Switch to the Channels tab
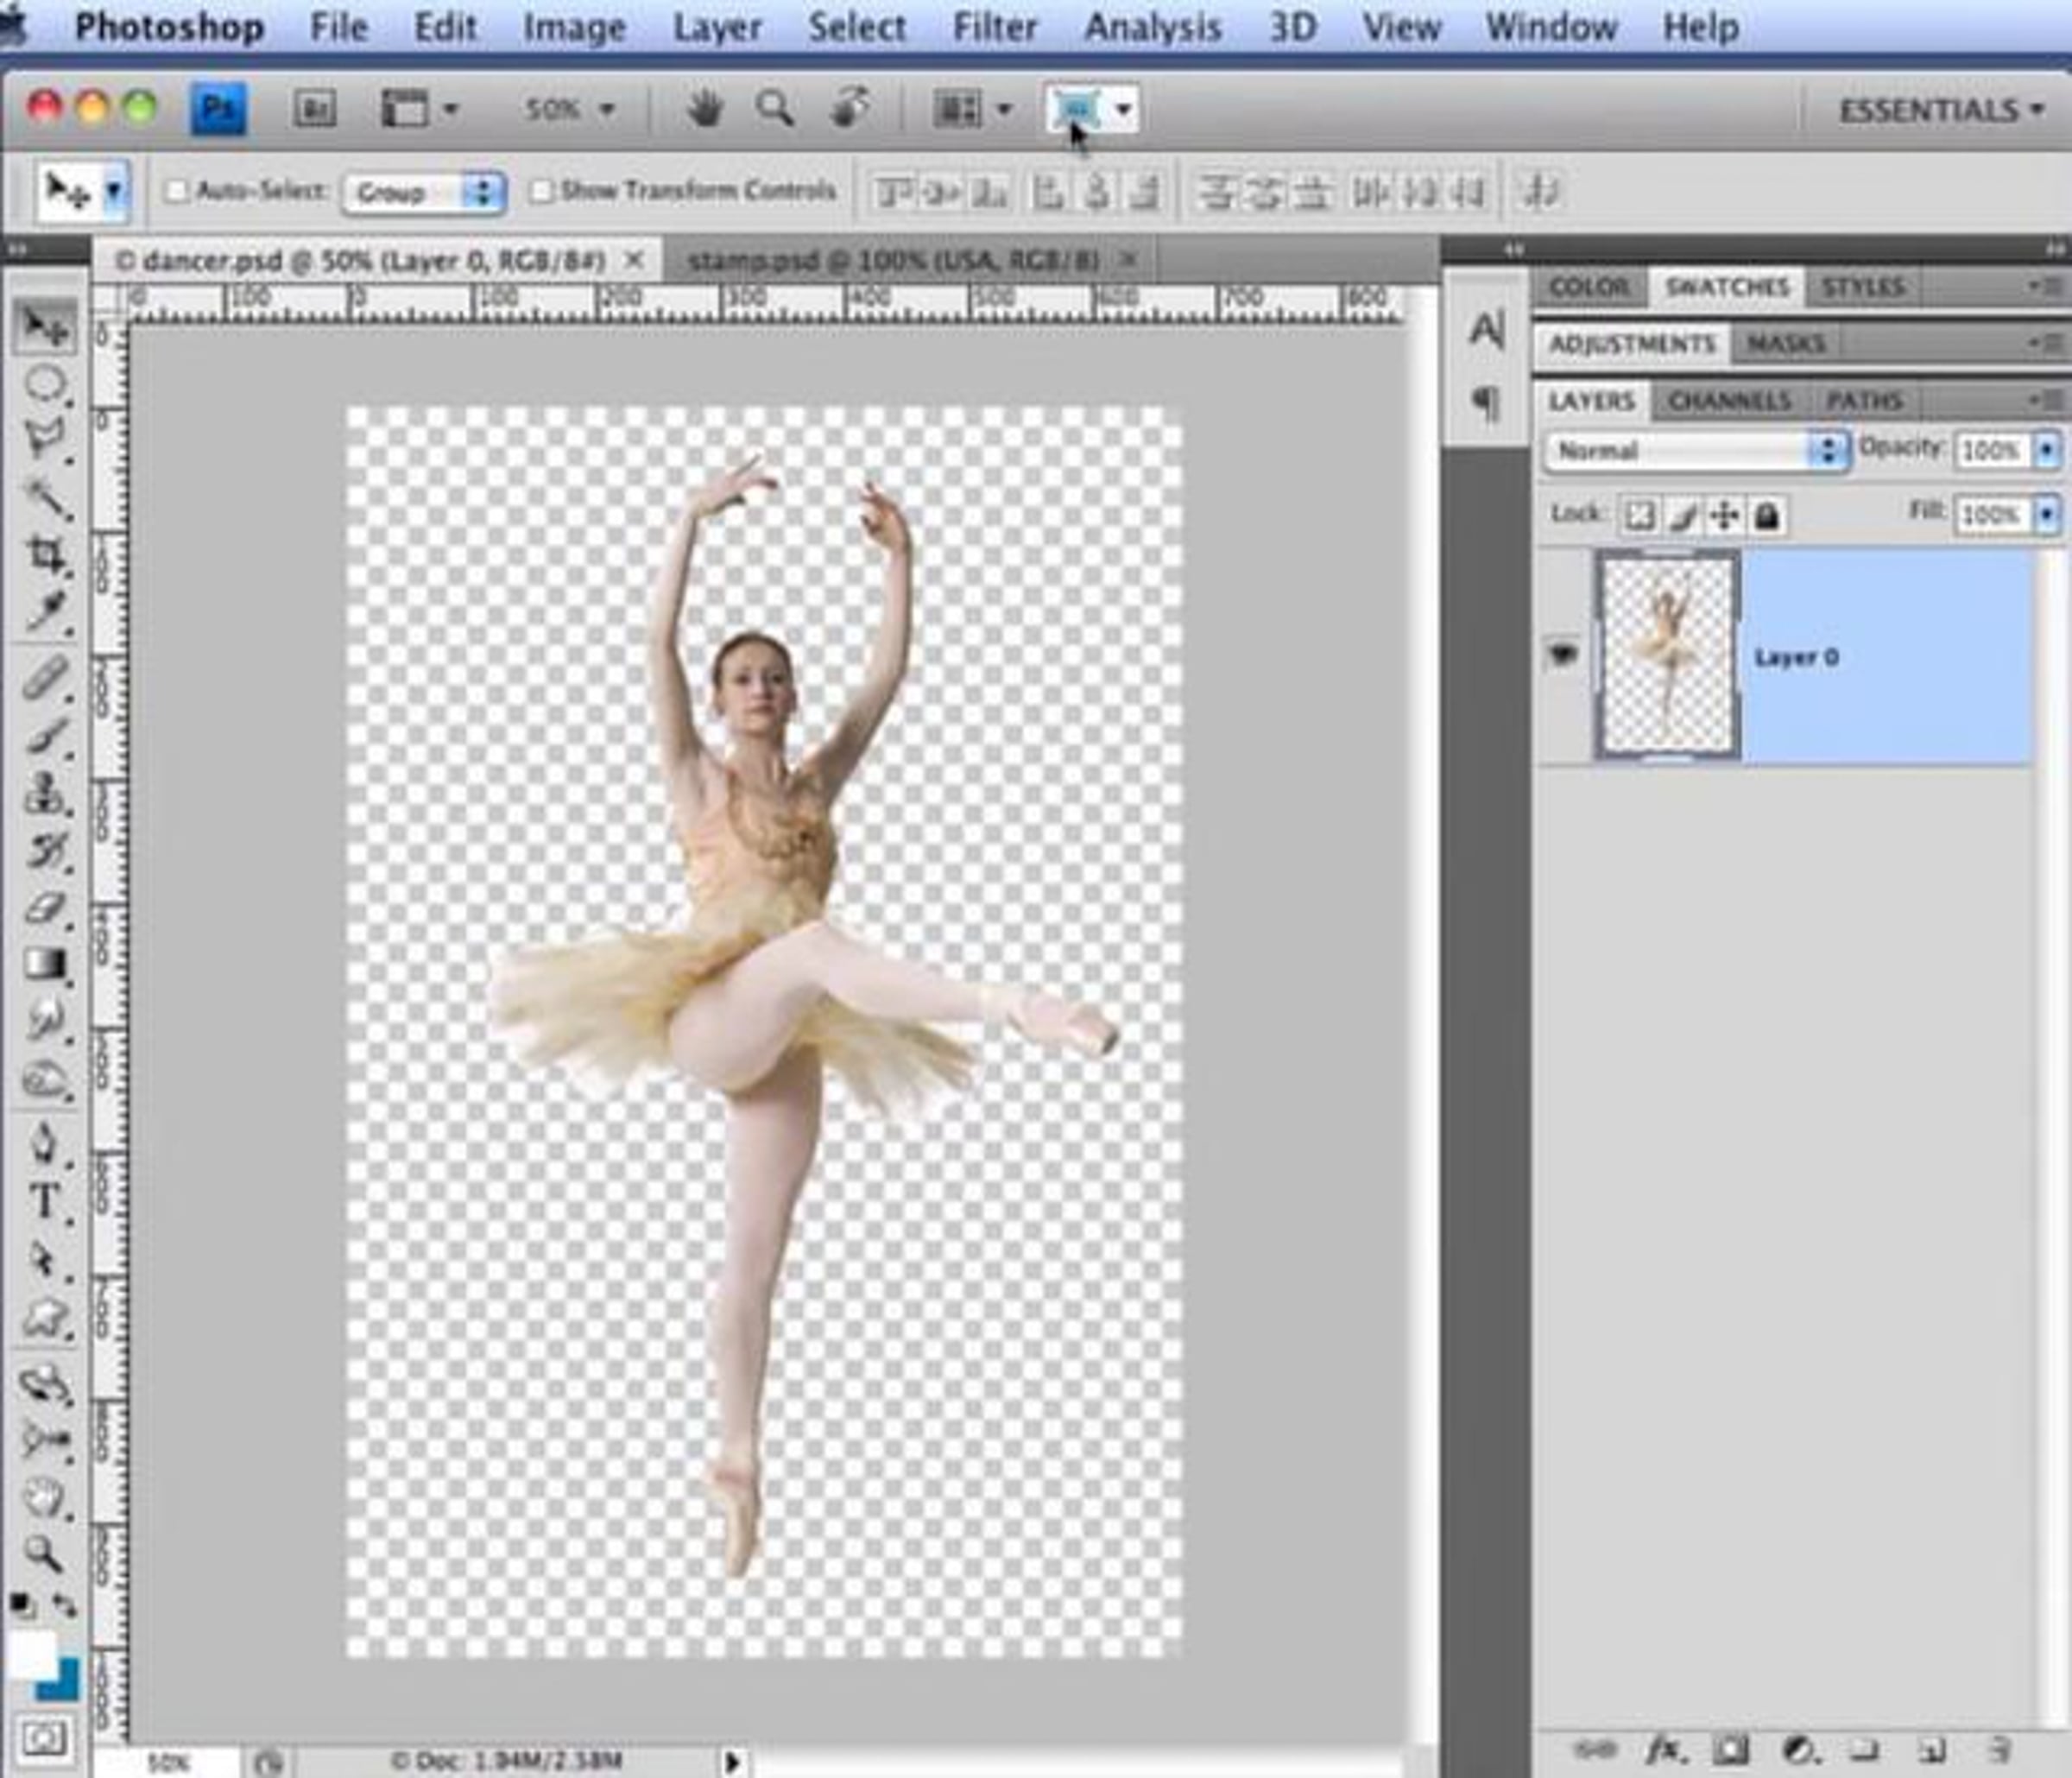Viewport: 2072px width, 1778px height. pos(1729,401)
